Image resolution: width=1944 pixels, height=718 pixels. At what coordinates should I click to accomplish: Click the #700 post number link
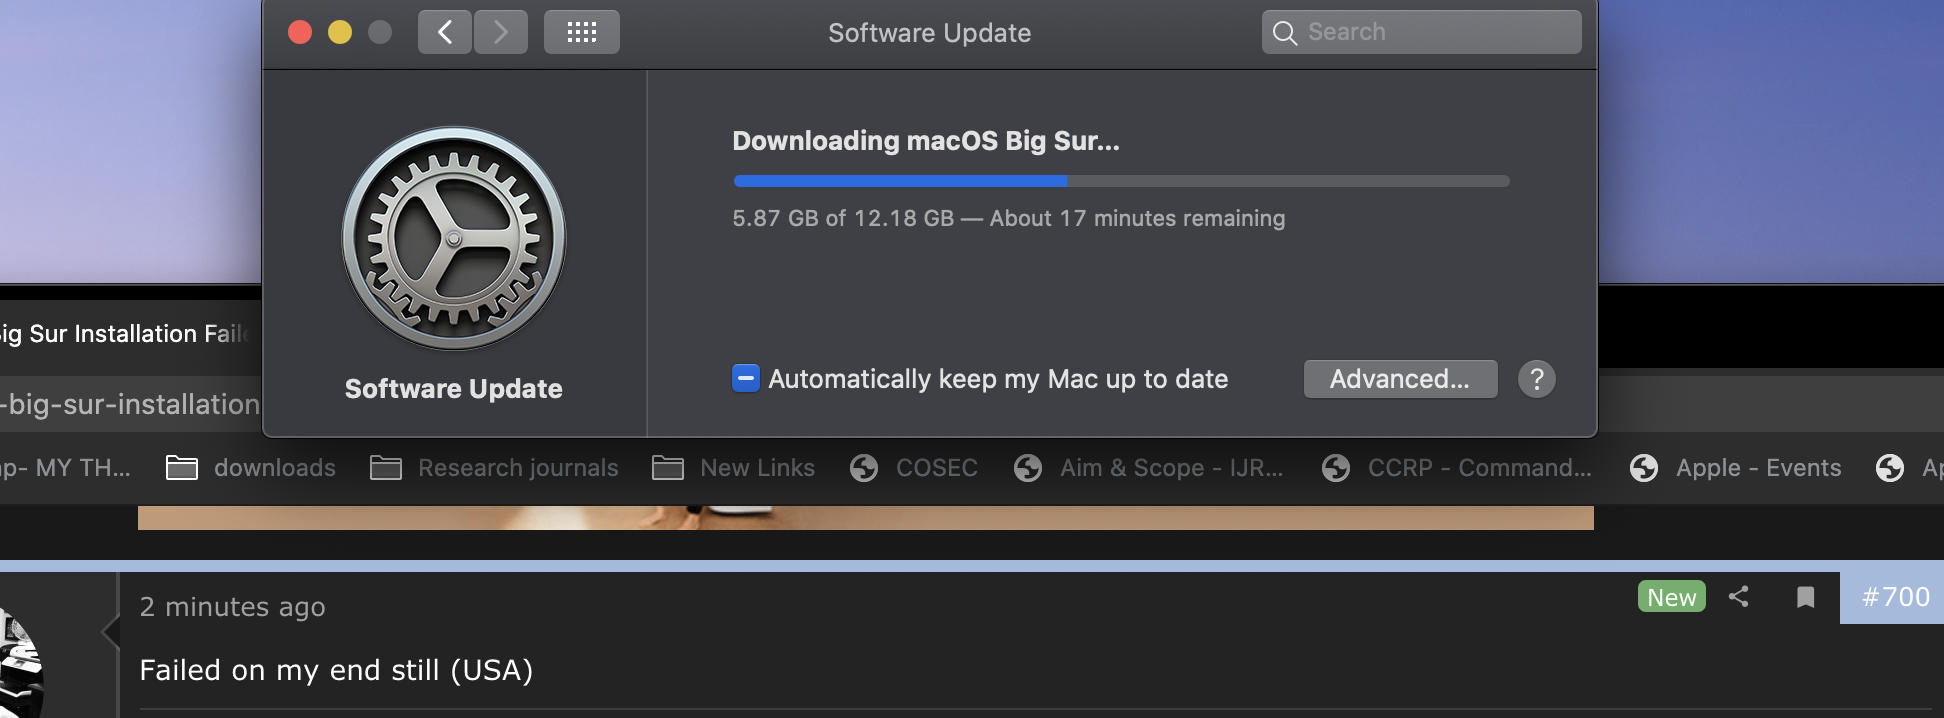coord(1895,597)
